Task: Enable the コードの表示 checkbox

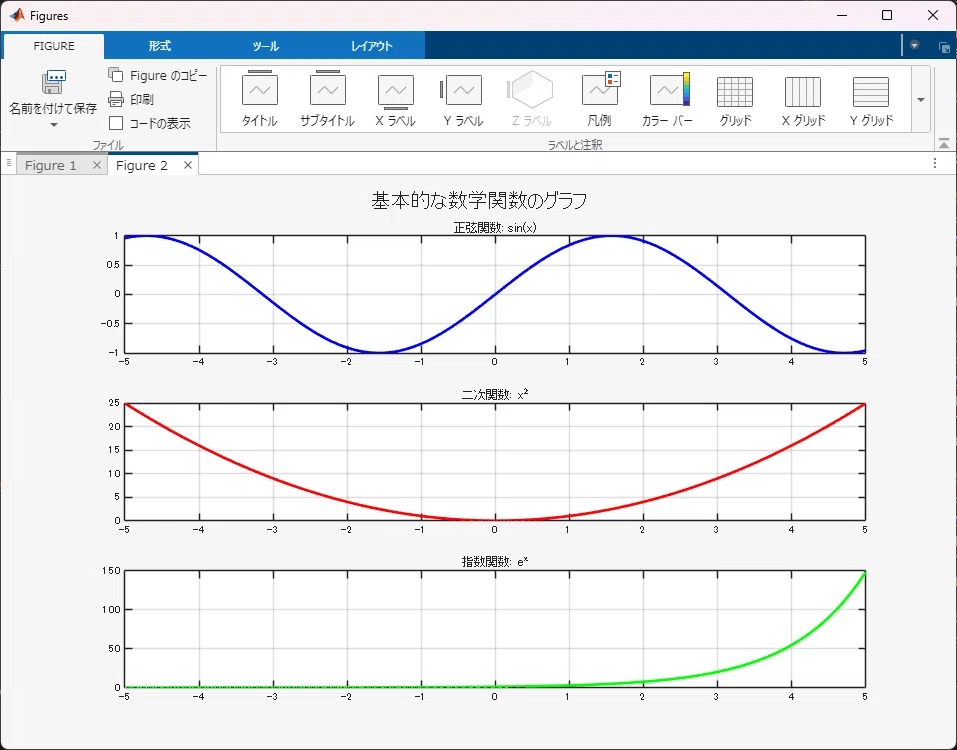Action: (x=116, y=123)
